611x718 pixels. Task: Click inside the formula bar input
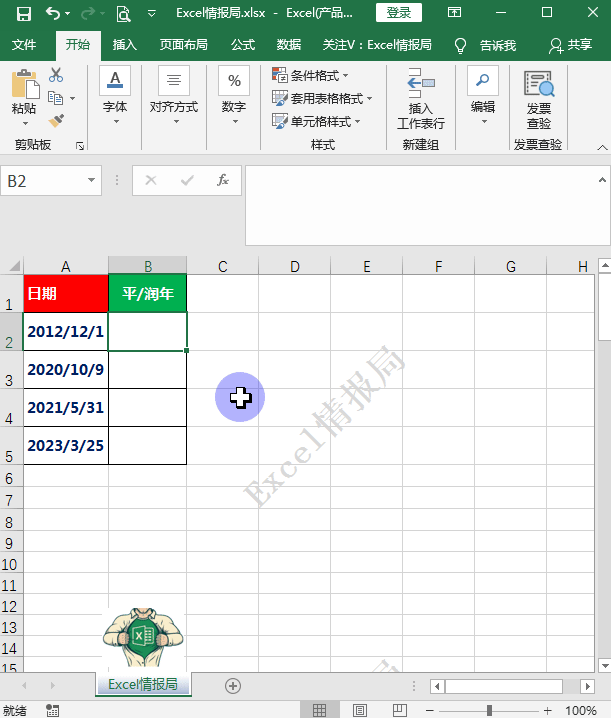[421, 205]
